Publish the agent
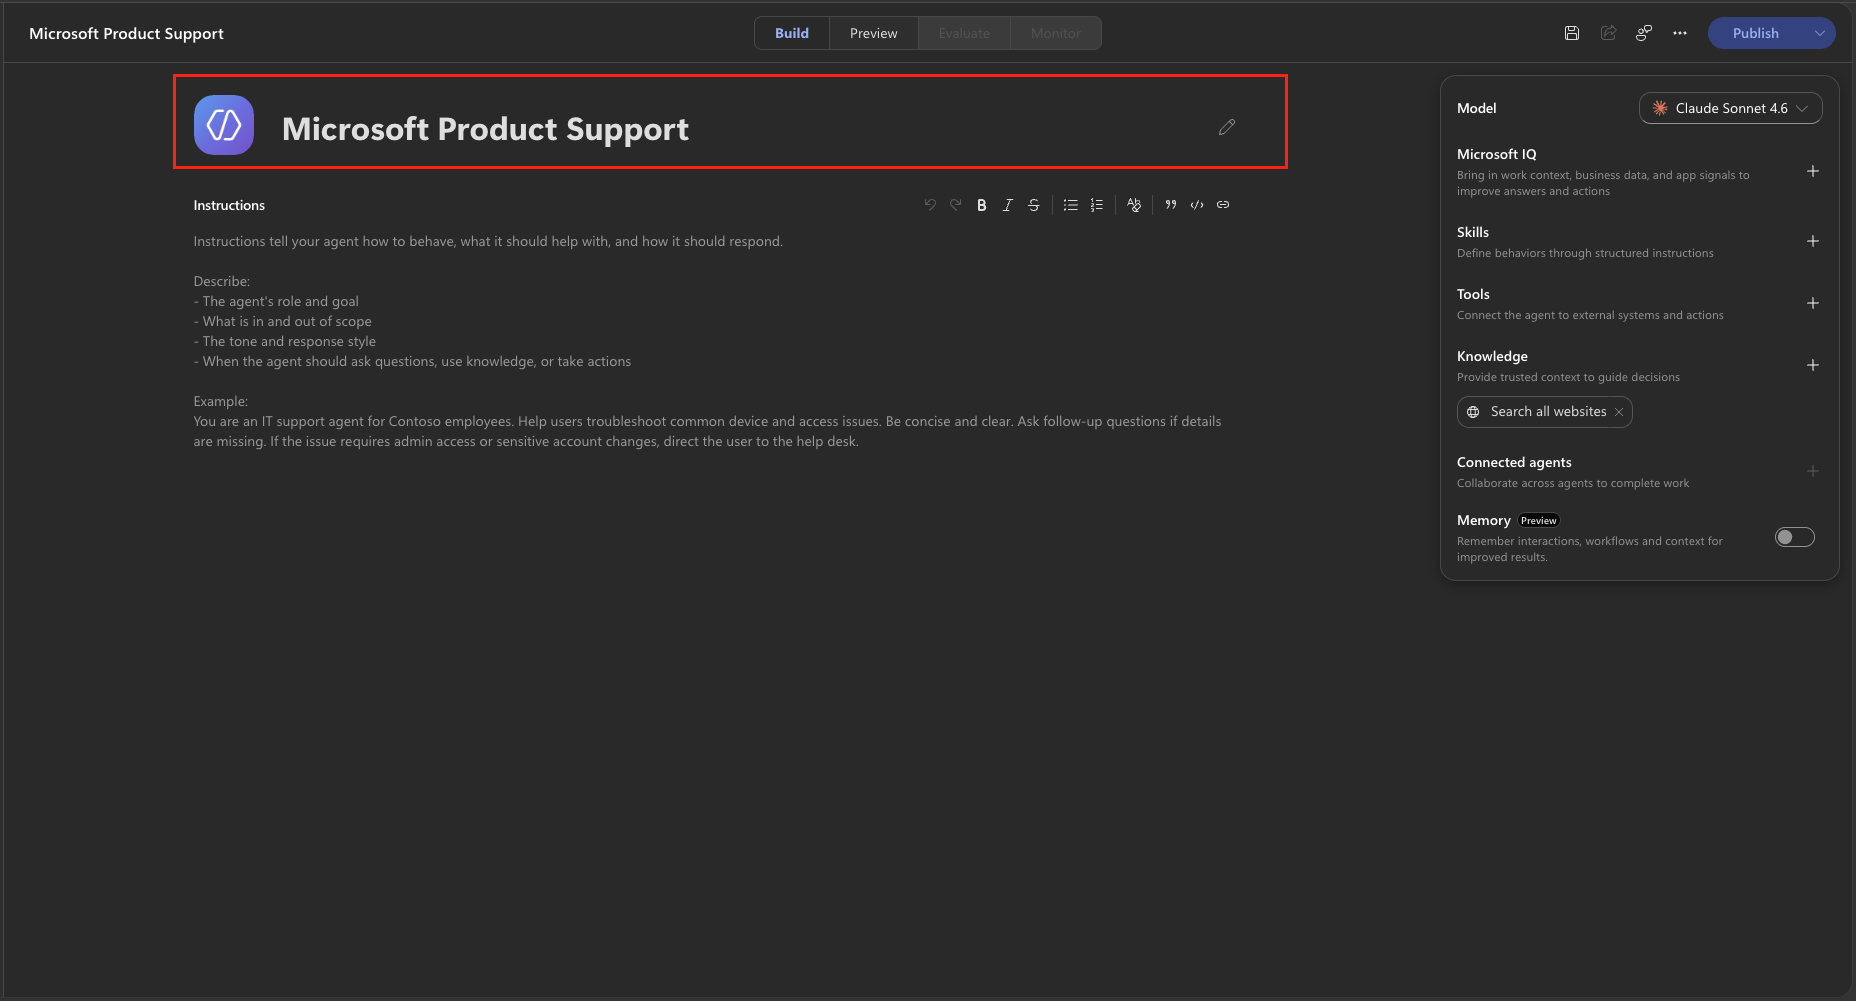This screenshot has height=1001, width=1856. (1756, 33)
